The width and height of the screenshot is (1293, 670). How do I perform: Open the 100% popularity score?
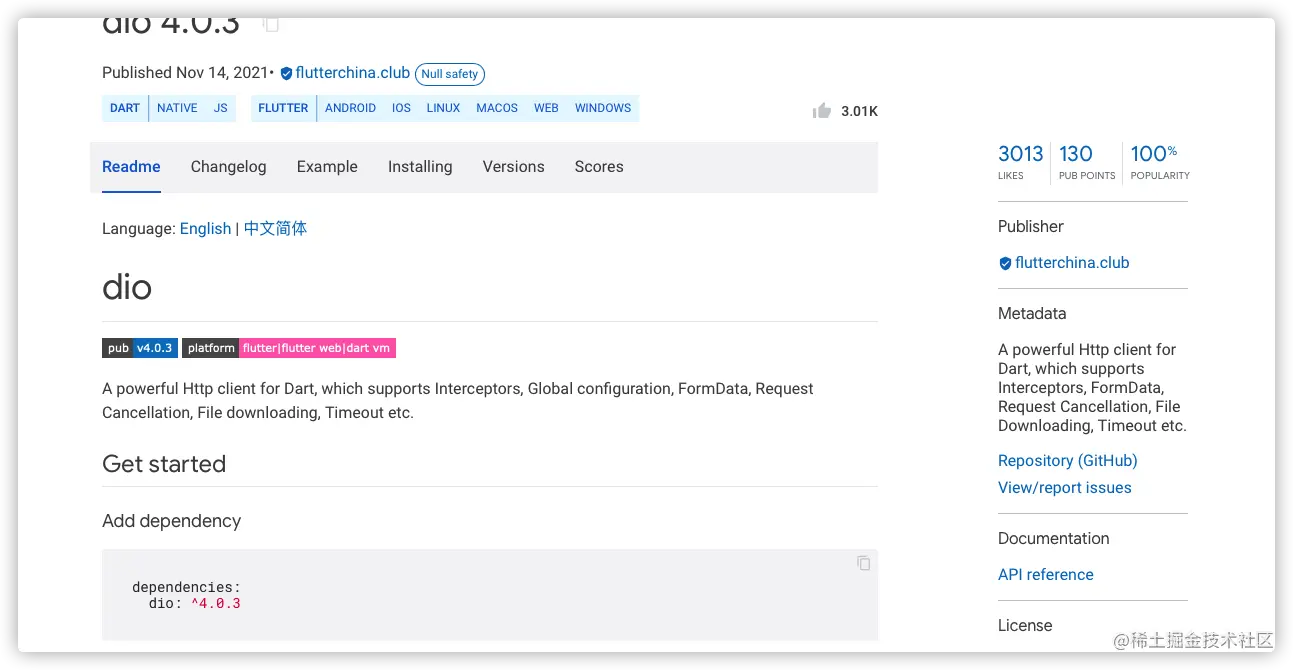pos(1160,162)
